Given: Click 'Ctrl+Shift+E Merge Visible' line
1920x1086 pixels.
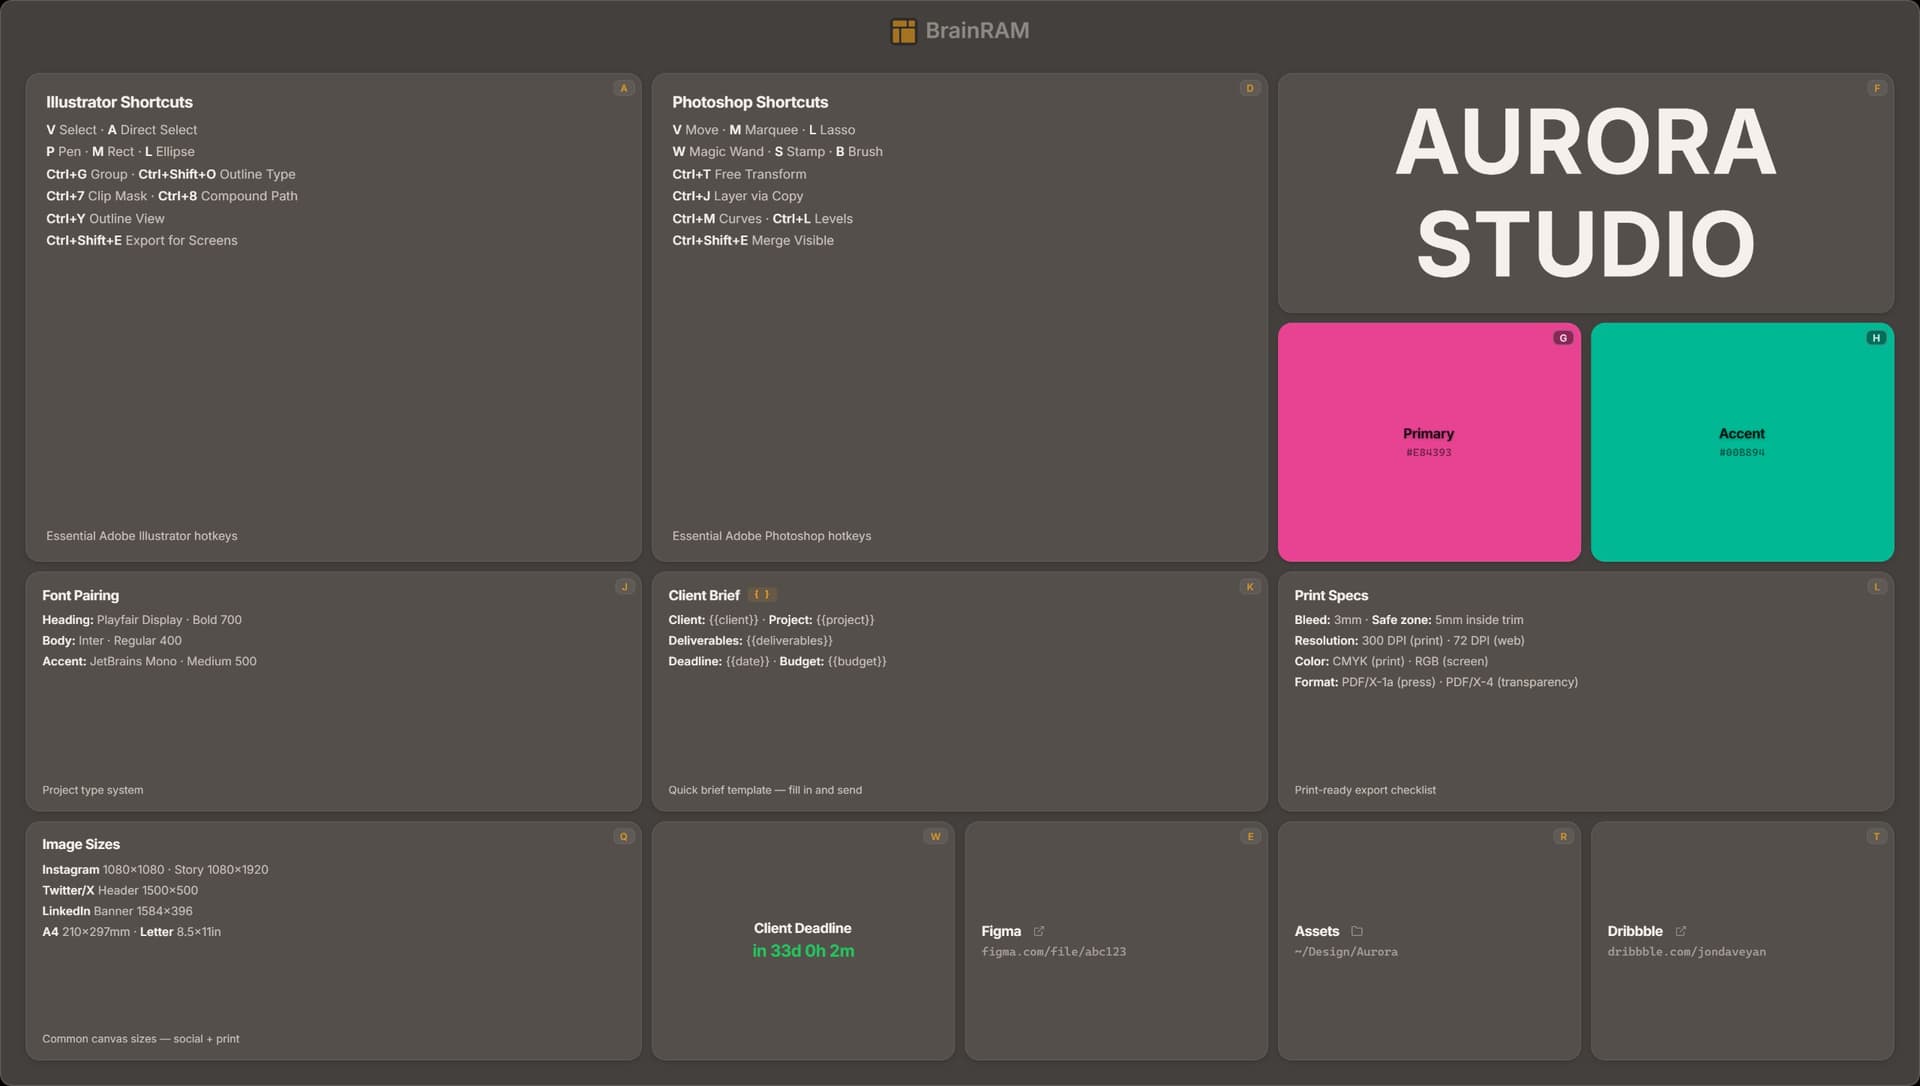Looking at the screenshot, I should [x=753, y=241].
